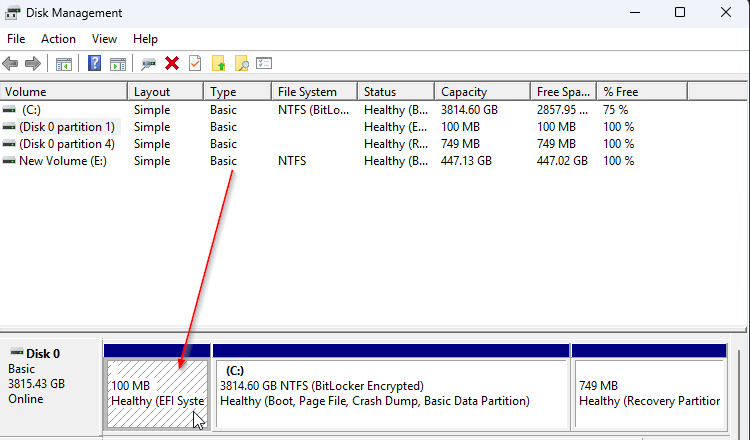Open Help via blue question mark icon
This screenshot has width=750, height=440.
pyautogui.click(x=94, y=63)
